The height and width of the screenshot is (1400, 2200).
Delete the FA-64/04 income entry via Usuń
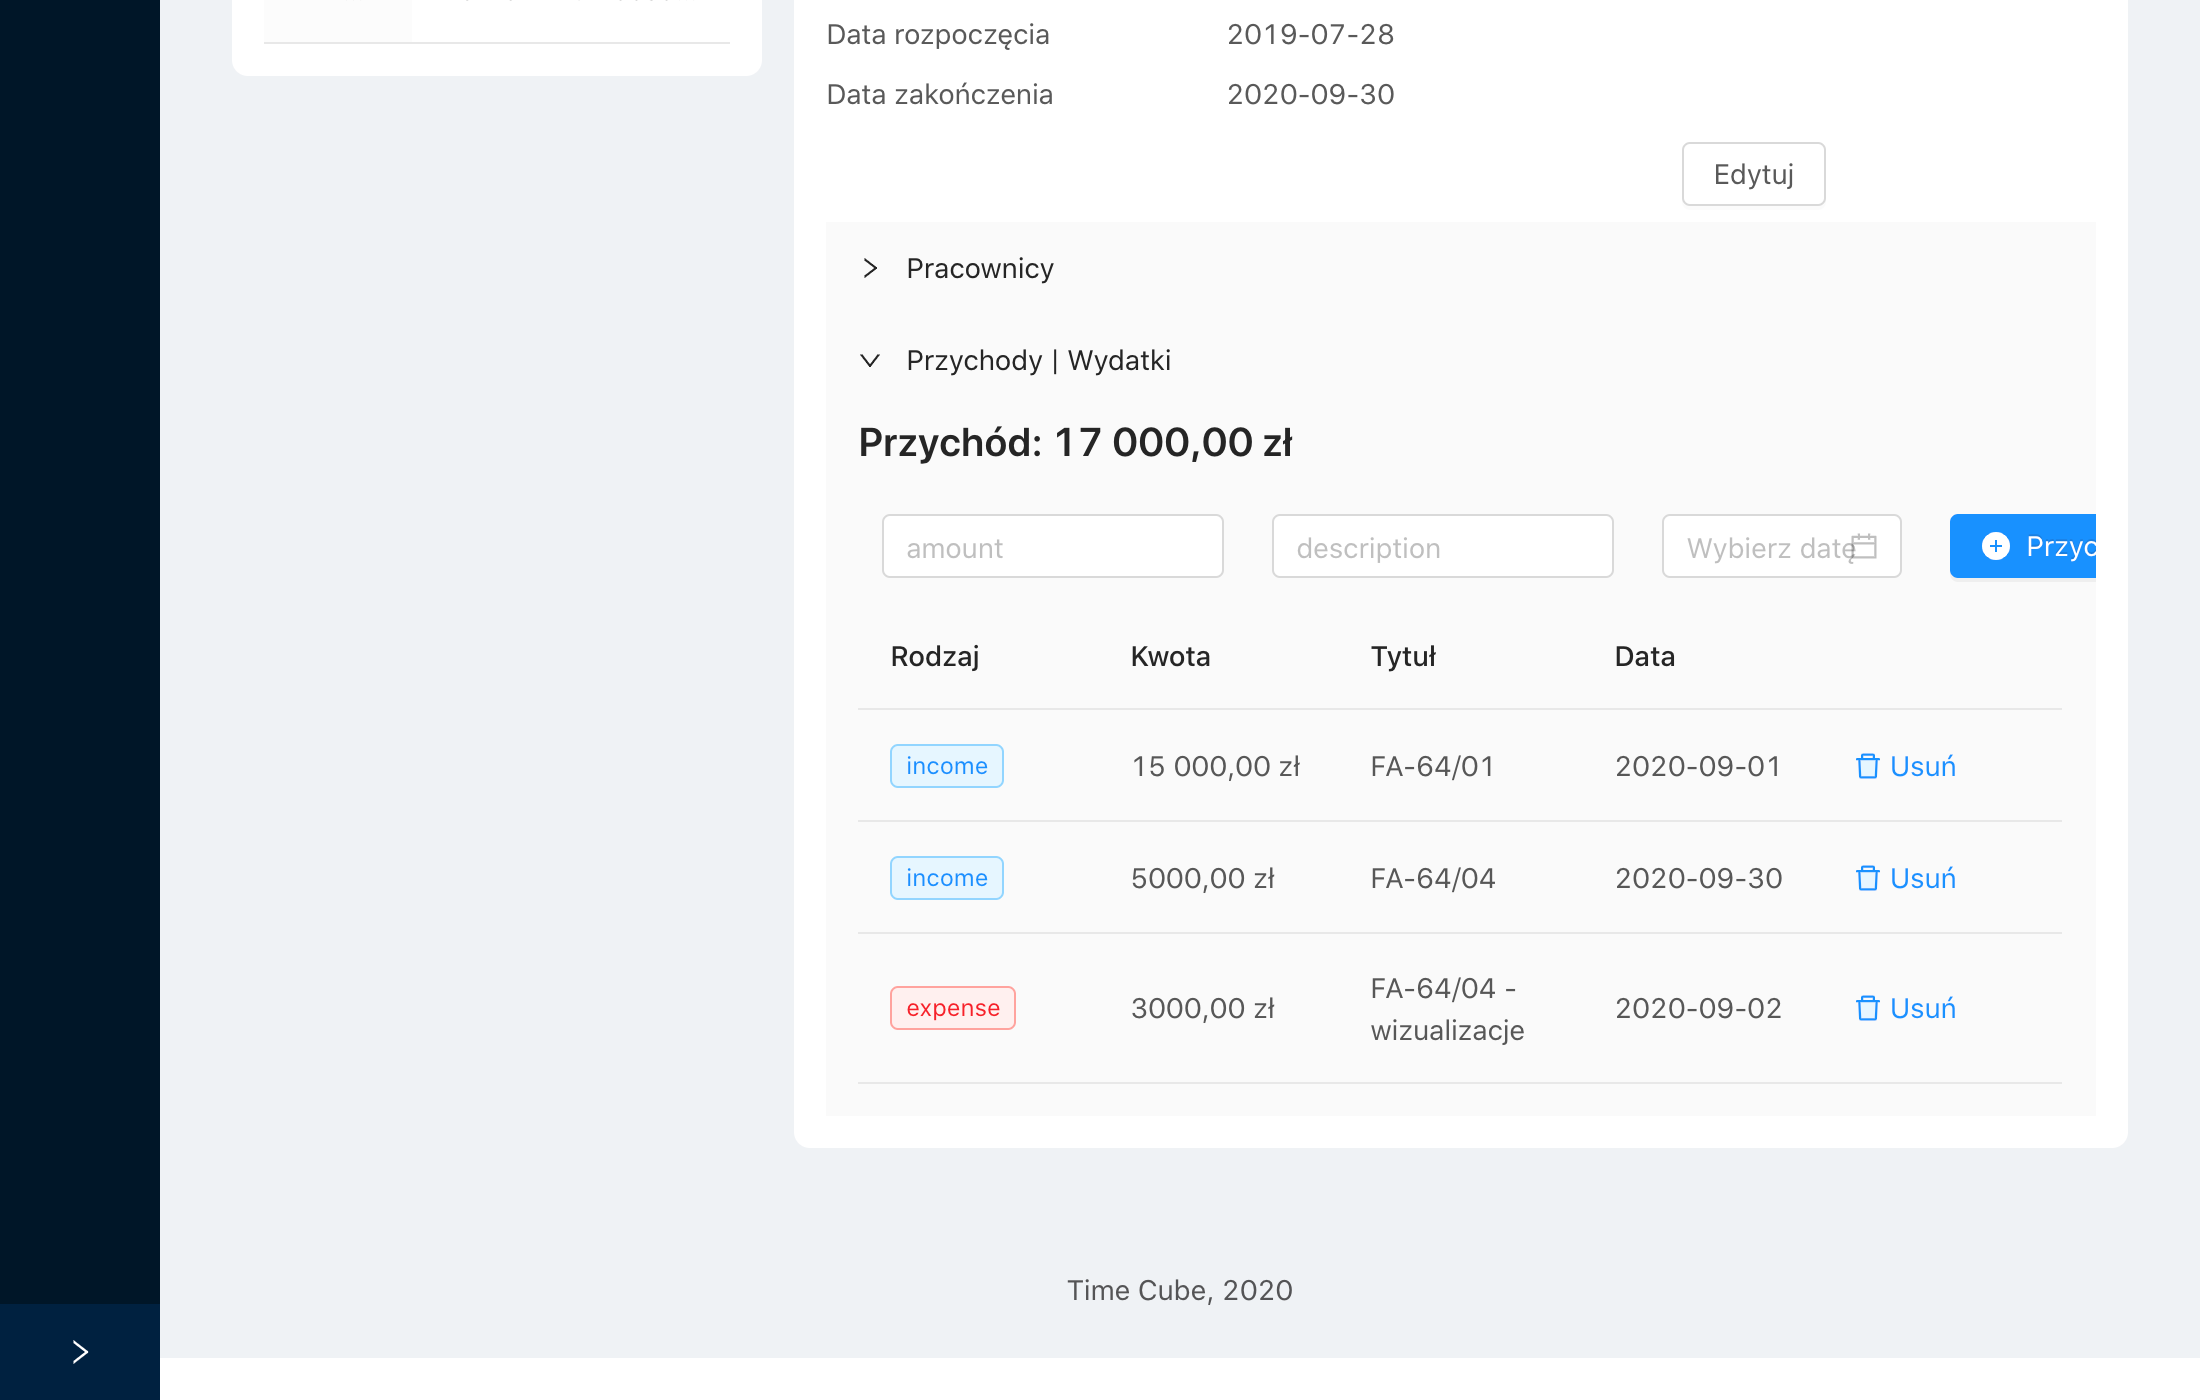pyautogui.click(x=1906, y=878)
